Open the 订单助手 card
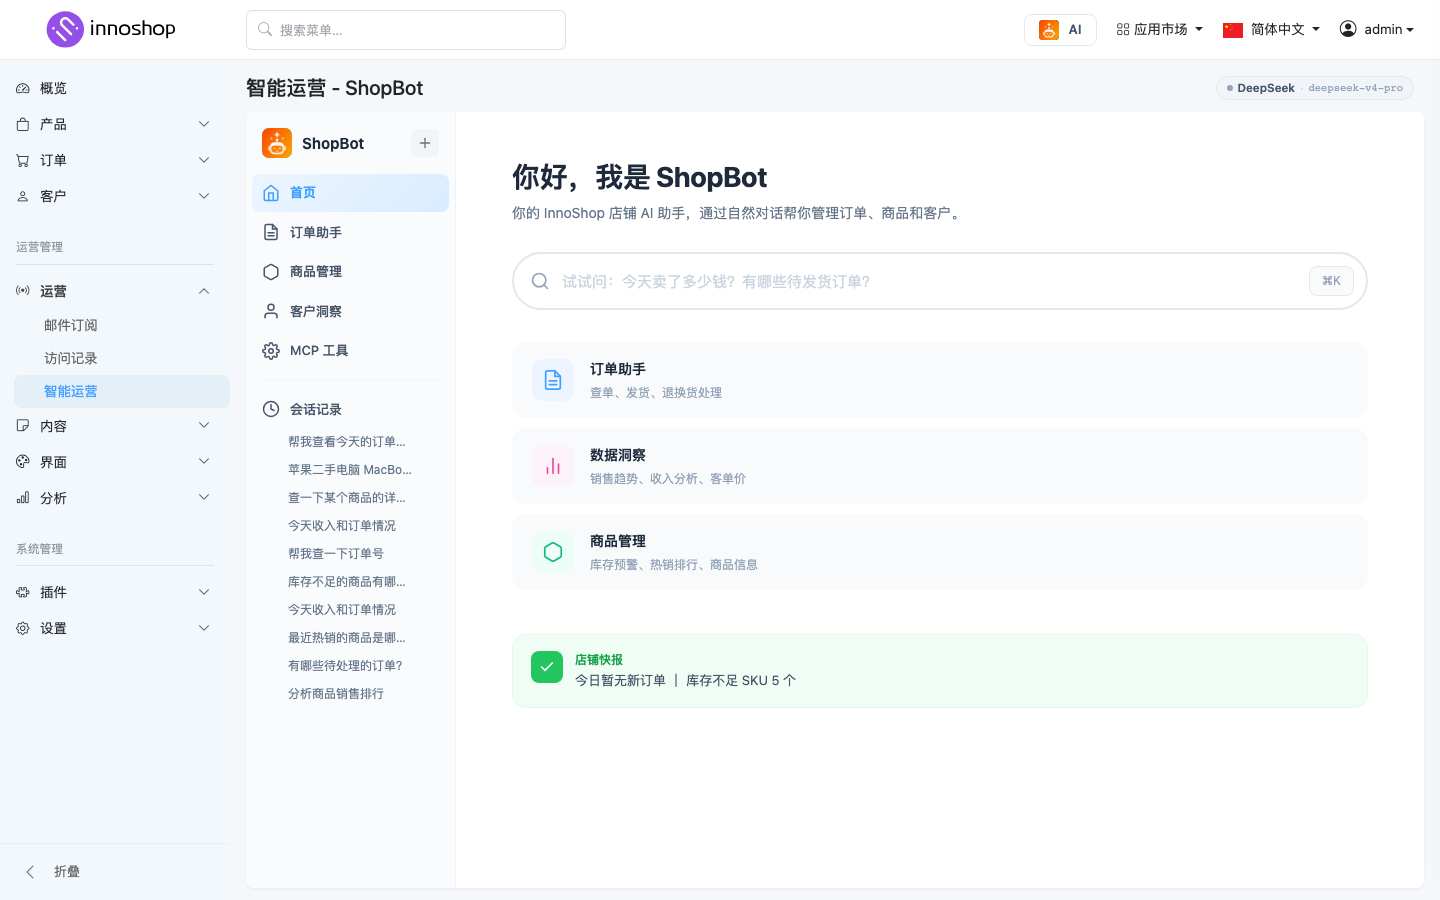Screen dimensions: 1440x900 coord(940,380)
